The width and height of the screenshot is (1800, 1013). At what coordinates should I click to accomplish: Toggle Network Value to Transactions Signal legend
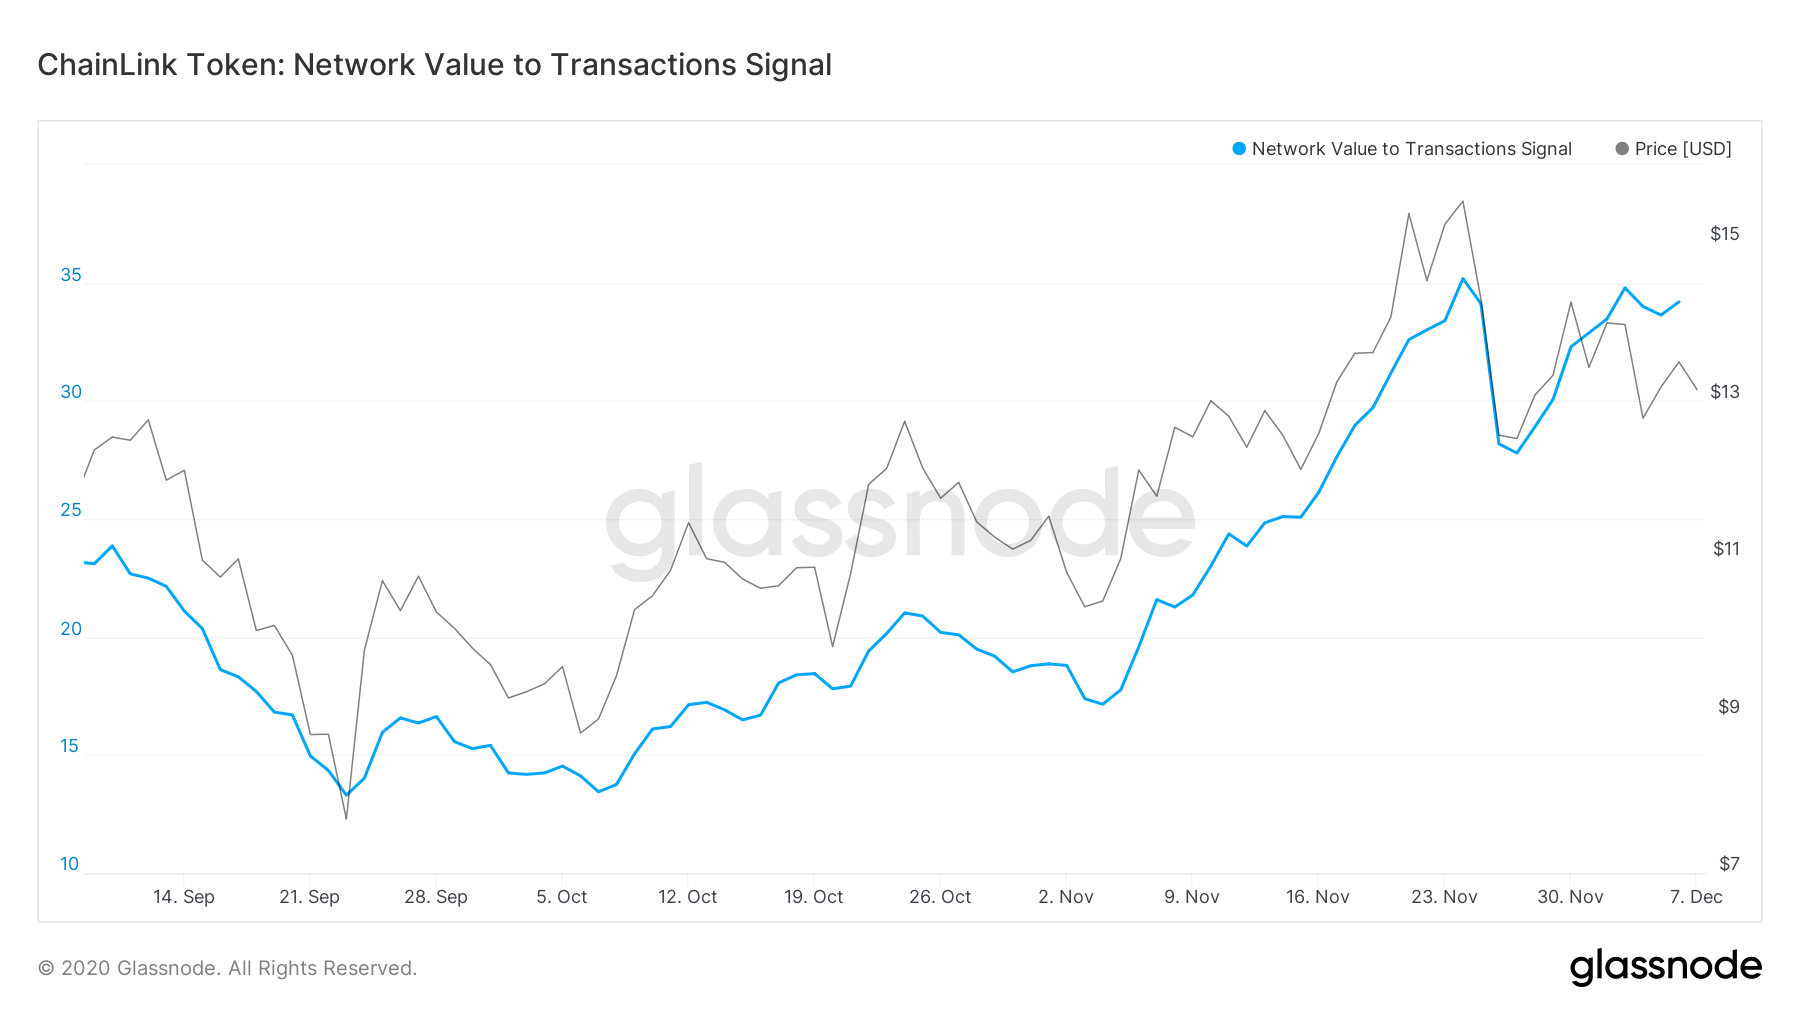click(1402, 149)
